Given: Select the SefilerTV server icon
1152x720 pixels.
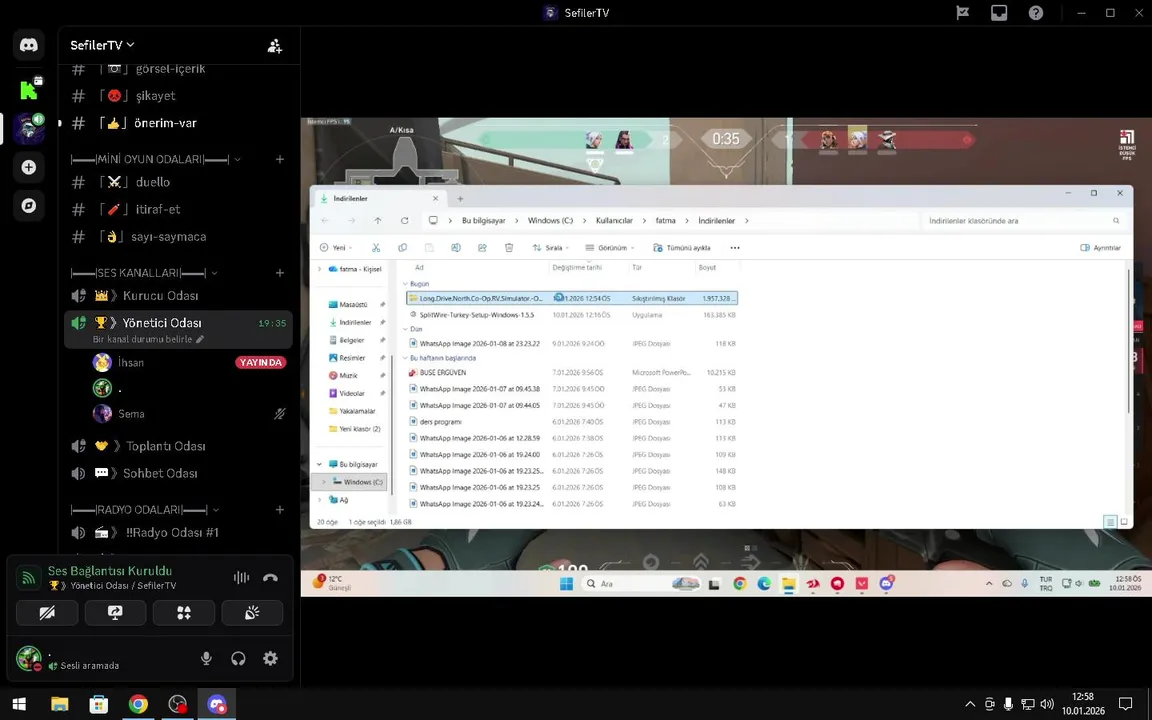Looking at the screenshot, I should coord(29,129).
